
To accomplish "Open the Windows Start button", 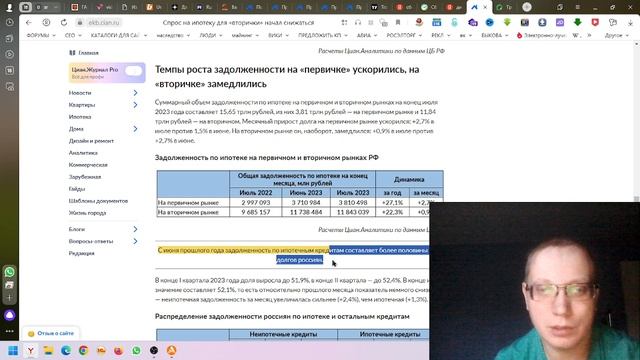I will (13, 351).
